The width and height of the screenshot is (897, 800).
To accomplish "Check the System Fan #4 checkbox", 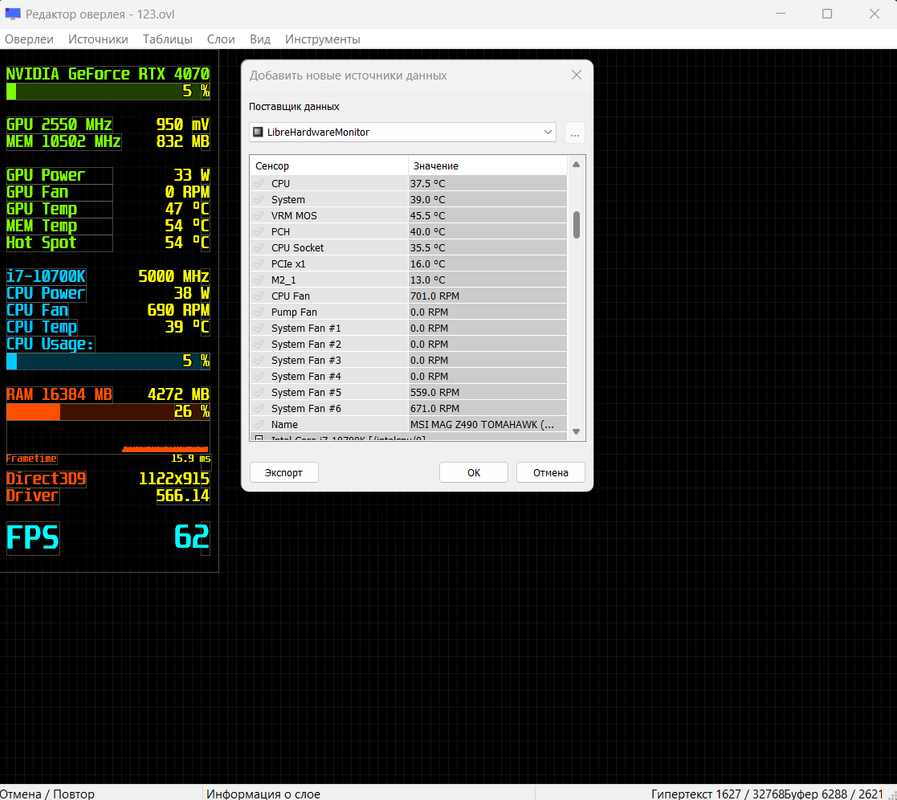I will [259, 376].
